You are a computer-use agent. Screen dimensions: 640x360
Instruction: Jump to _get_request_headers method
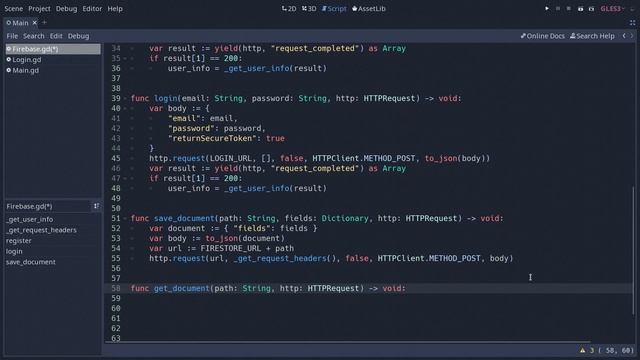[x=41, y=230]
